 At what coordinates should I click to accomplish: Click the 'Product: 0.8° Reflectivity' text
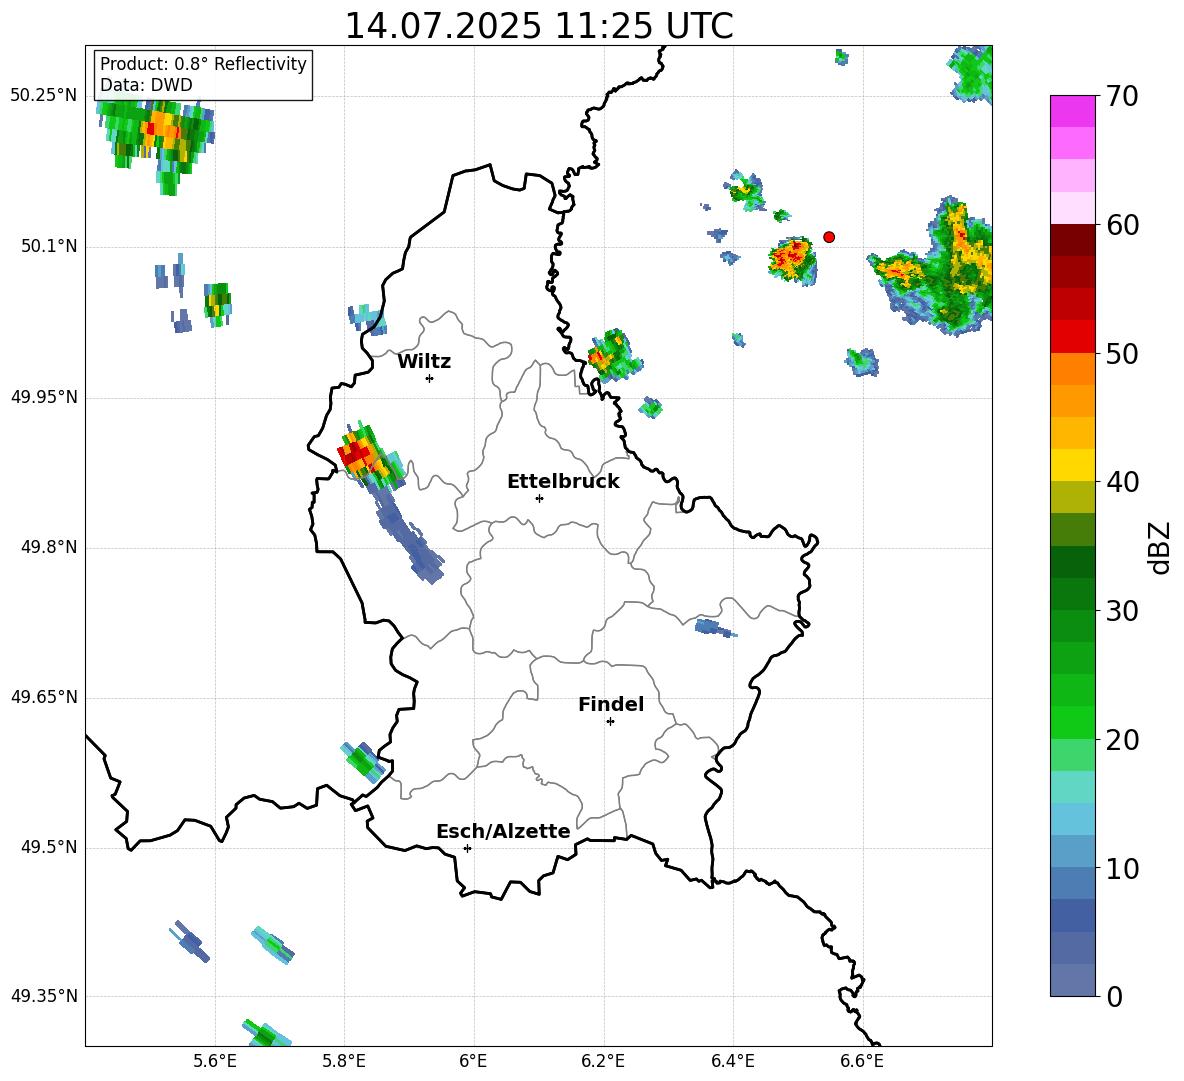203,63
